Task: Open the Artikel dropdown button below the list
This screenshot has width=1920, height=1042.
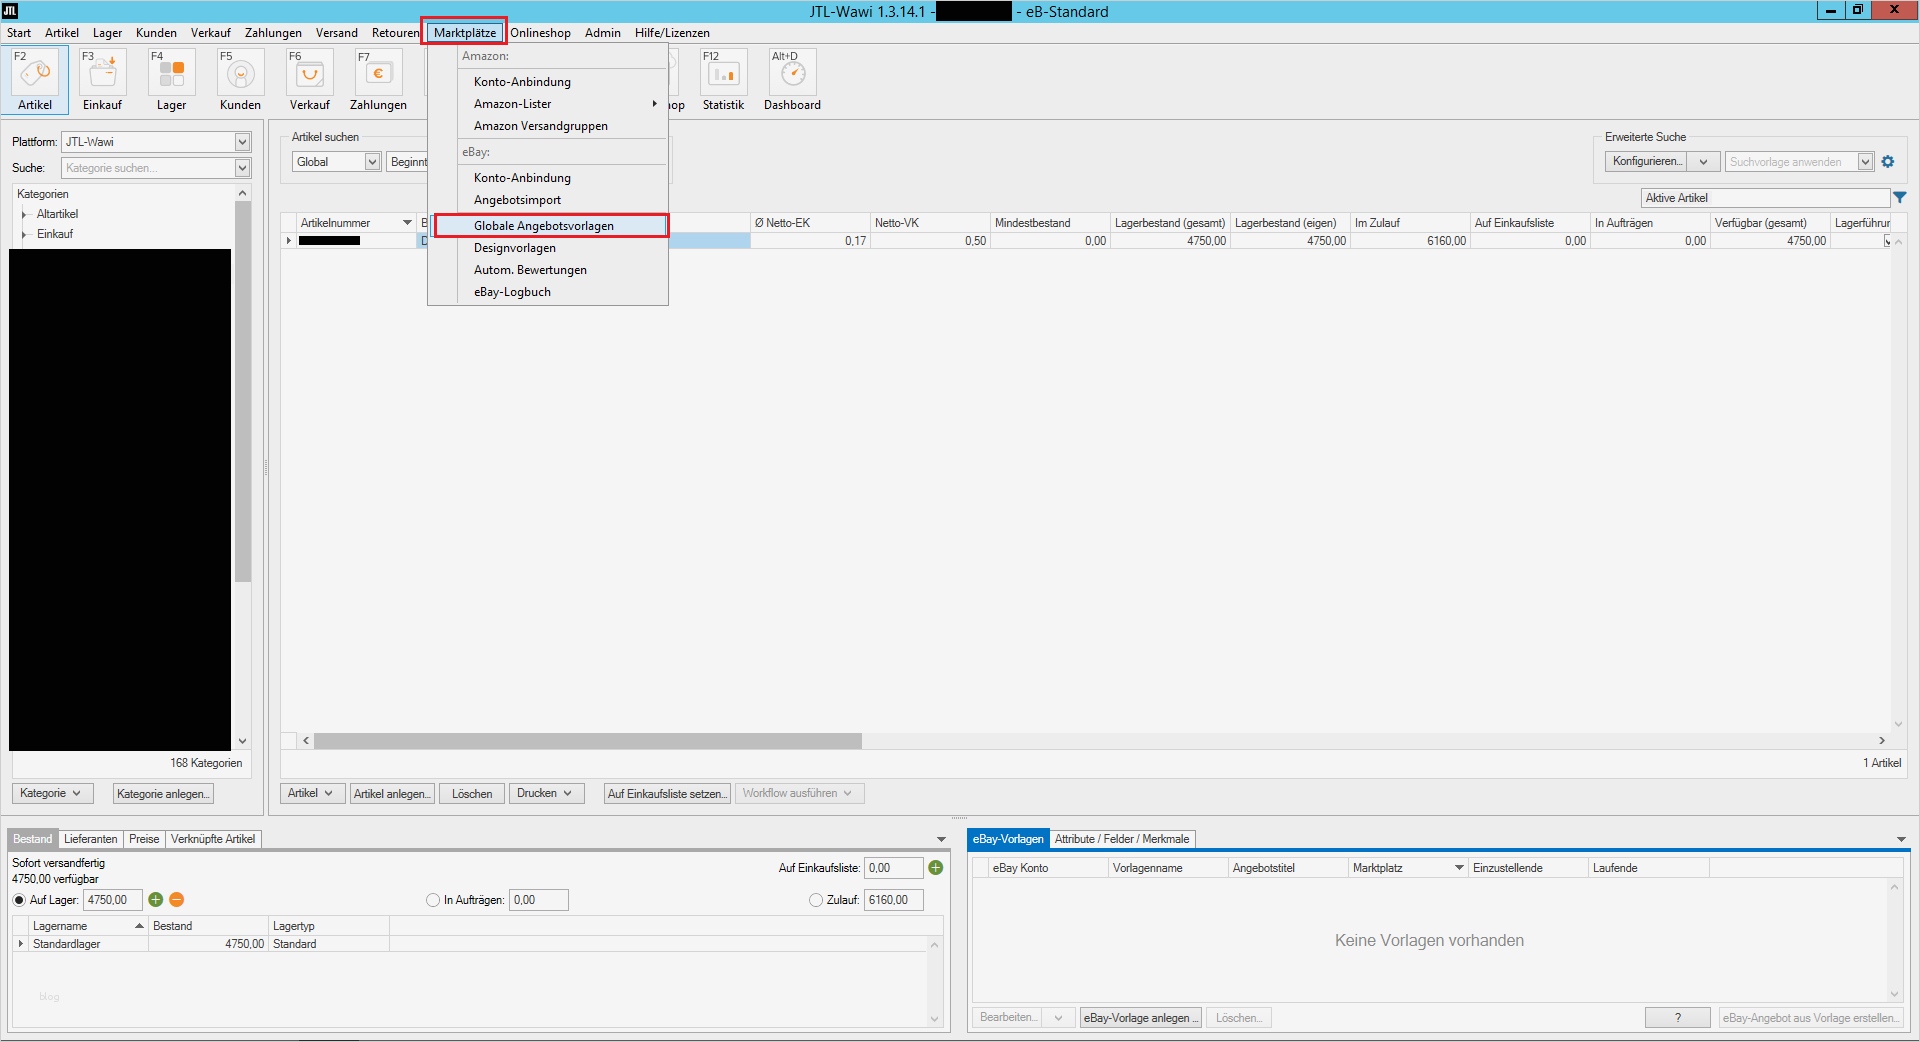Action: [312, 793]
